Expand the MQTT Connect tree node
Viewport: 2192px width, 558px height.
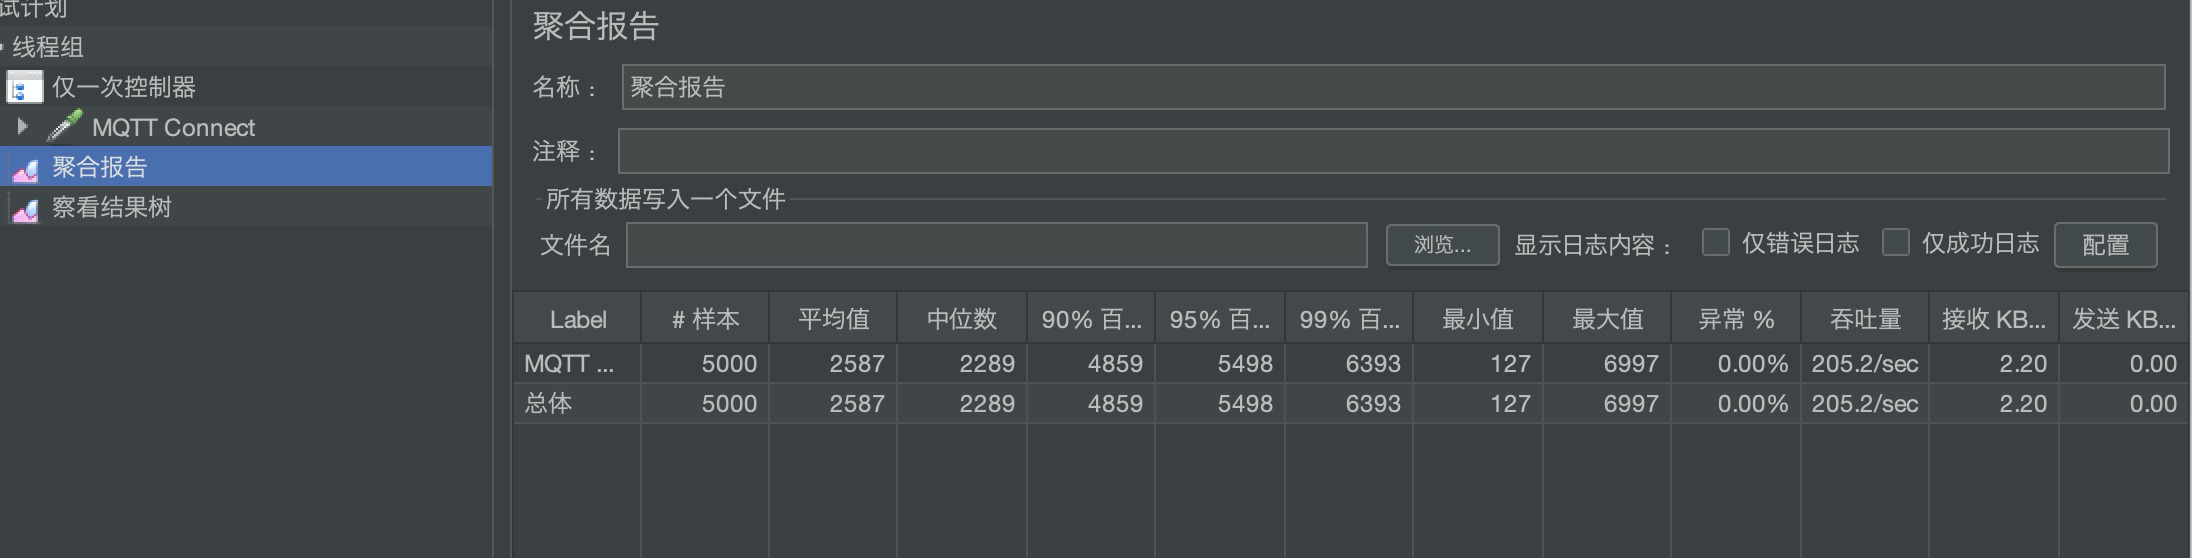coord(22,127)
